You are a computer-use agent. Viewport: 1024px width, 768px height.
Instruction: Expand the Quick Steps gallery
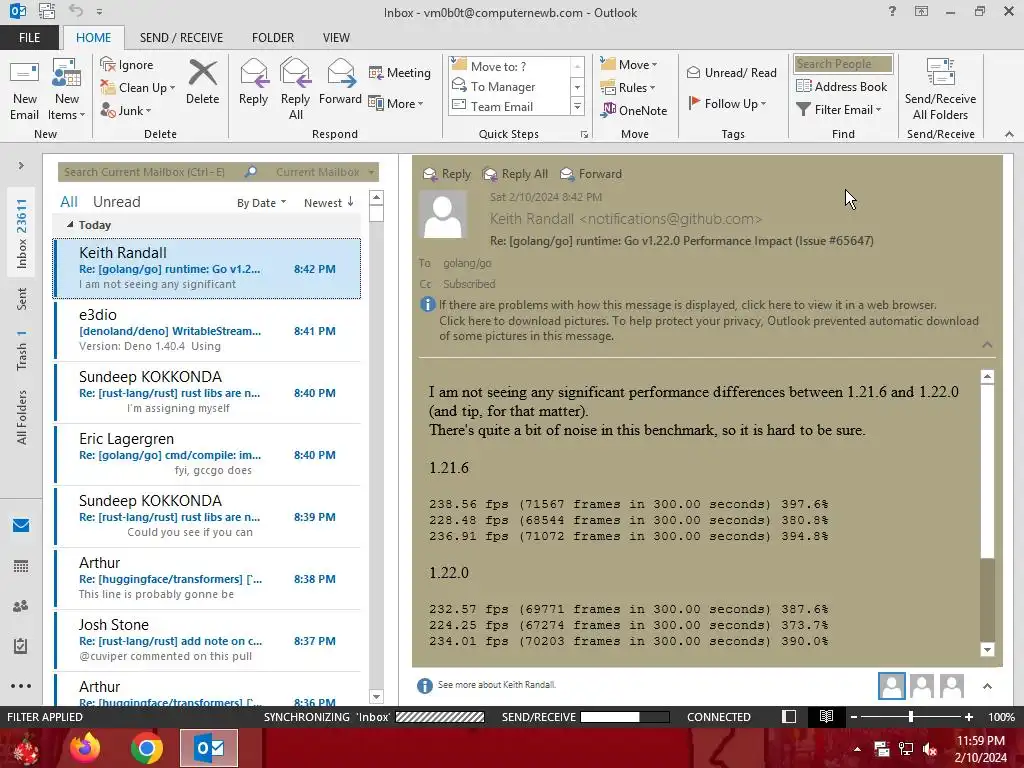(577, 106)
